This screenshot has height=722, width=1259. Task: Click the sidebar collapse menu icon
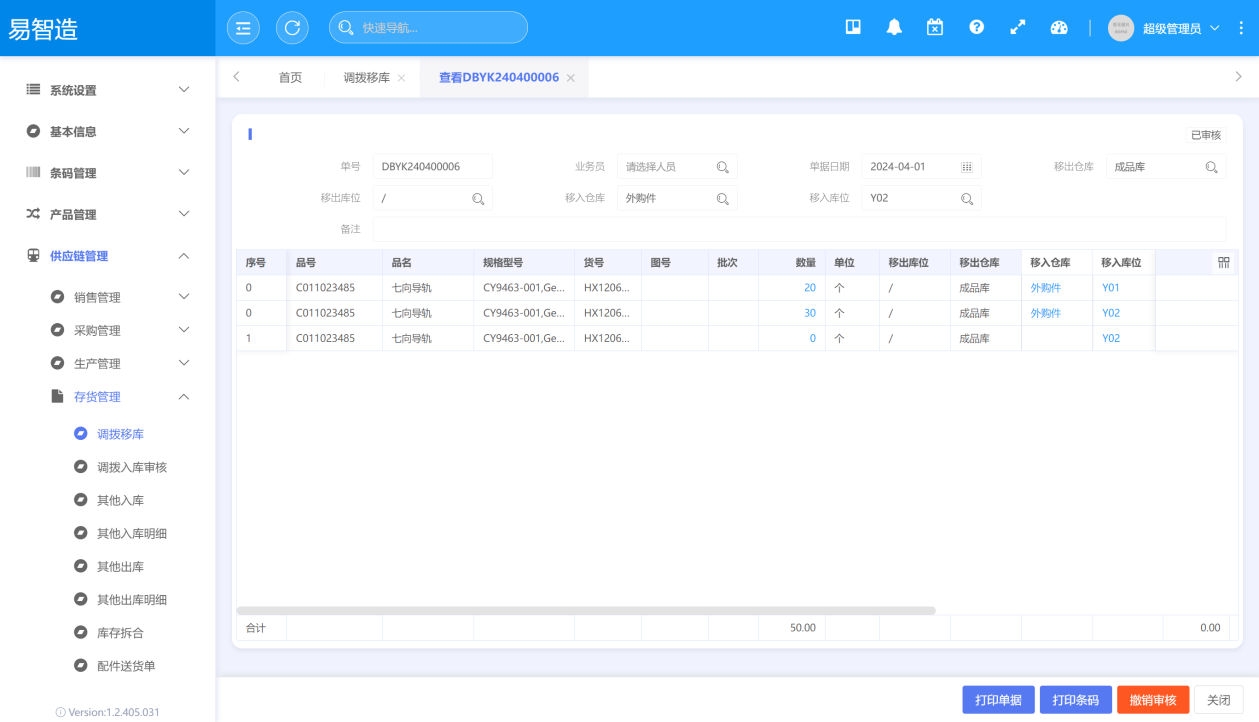click(x=243, y=28)
